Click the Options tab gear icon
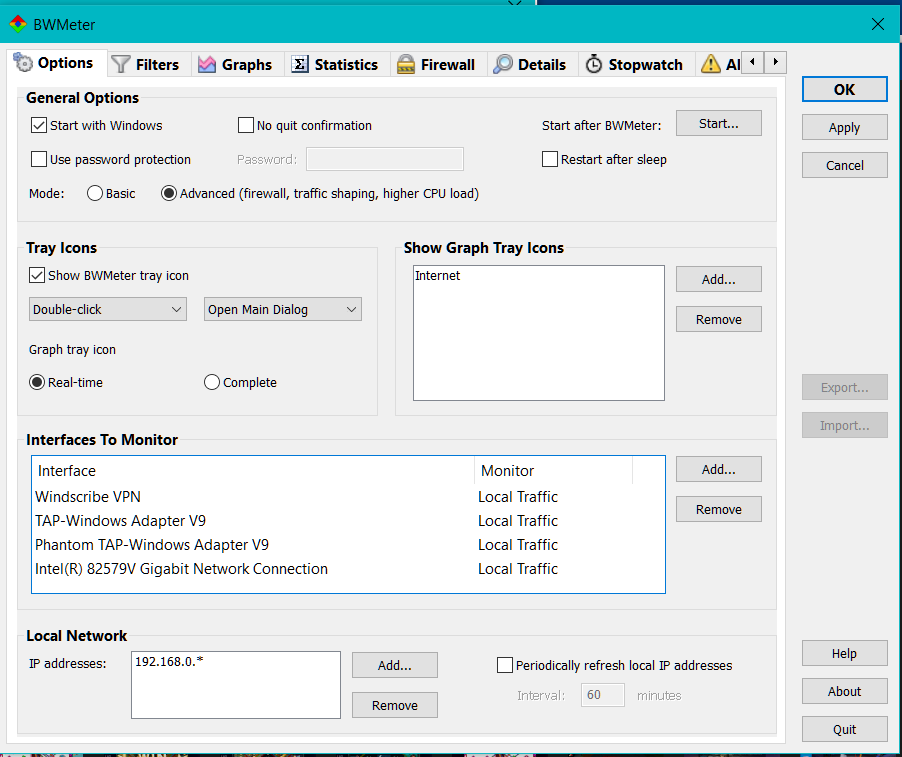 24,62
